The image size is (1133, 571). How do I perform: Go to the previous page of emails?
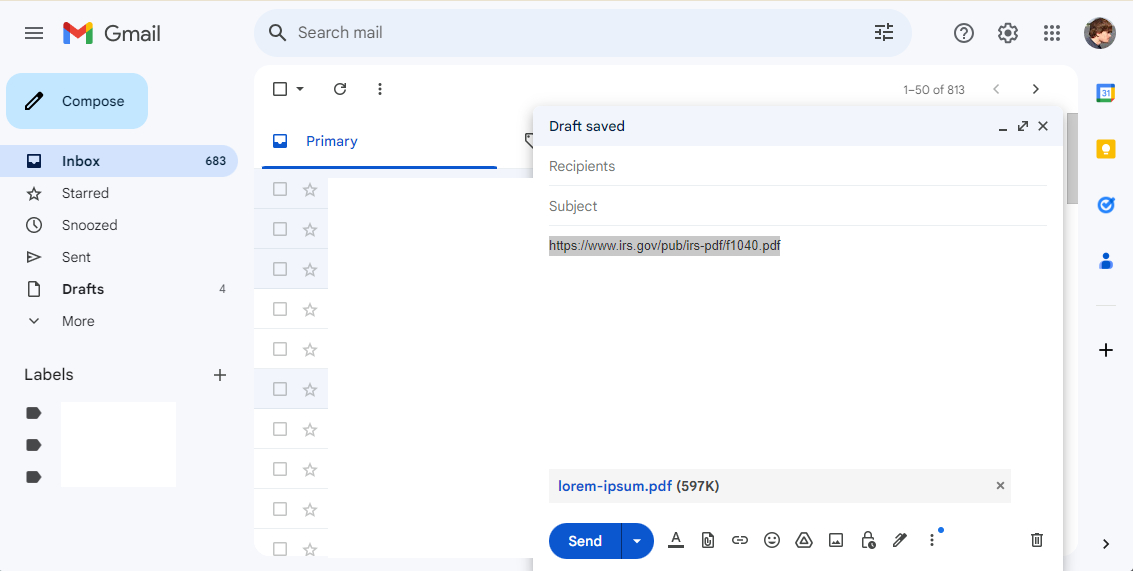click(996, 89)
